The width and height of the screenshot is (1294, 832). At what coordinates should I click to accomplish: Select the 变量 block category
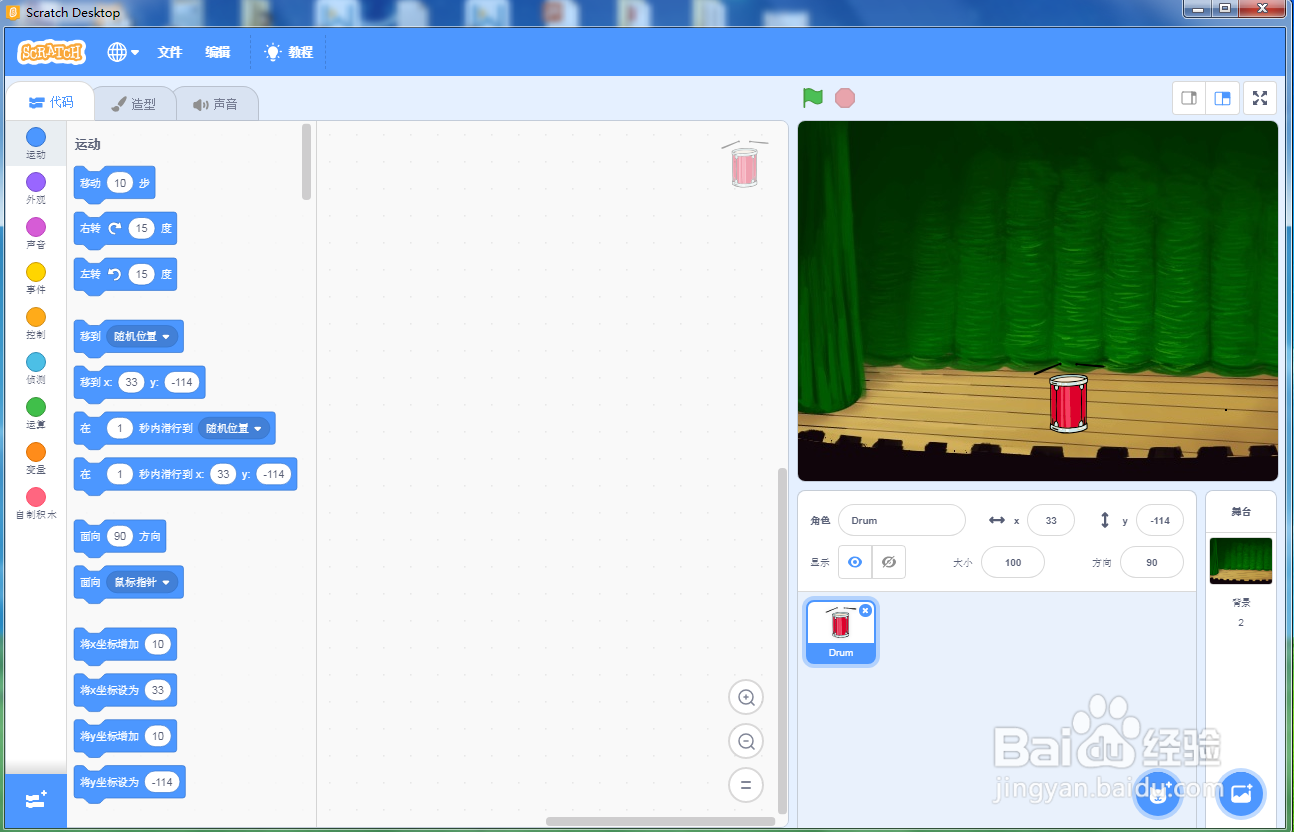click(36, 459)
